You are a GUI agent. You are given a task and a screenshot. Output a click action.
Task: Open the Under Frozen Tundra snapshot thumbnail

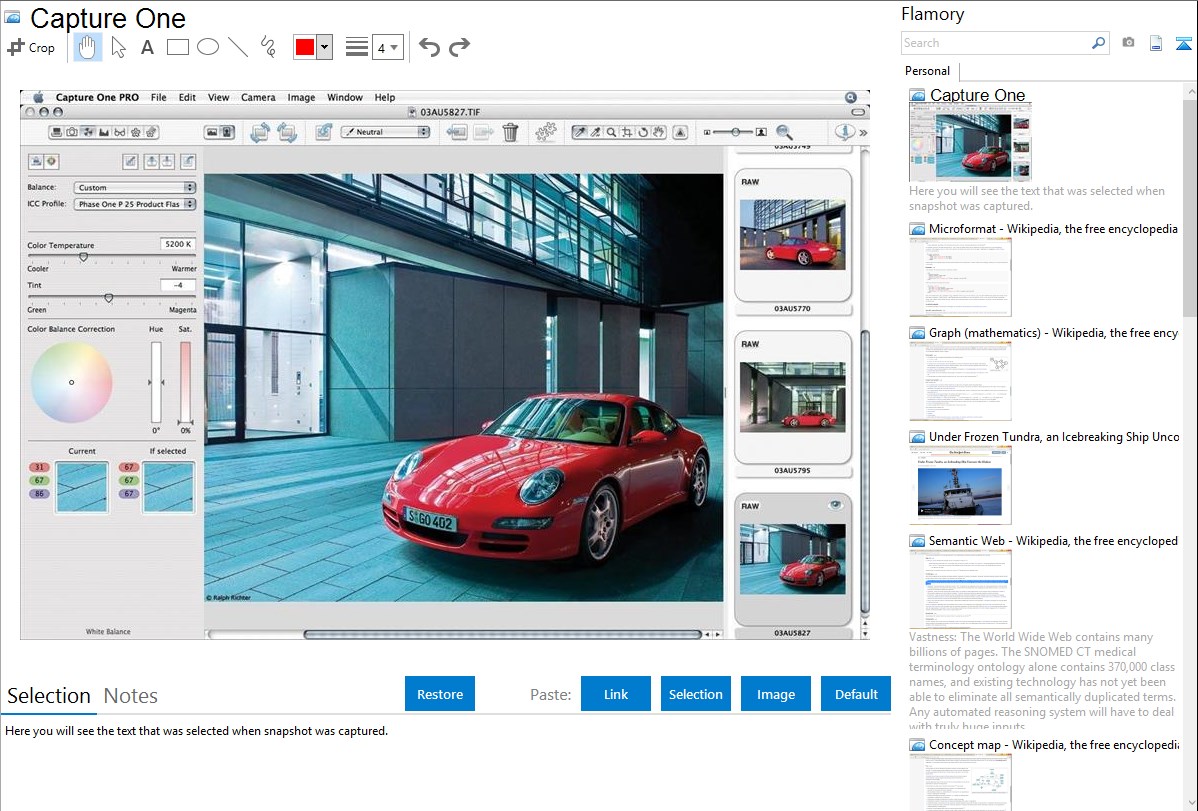click(960, 485)
